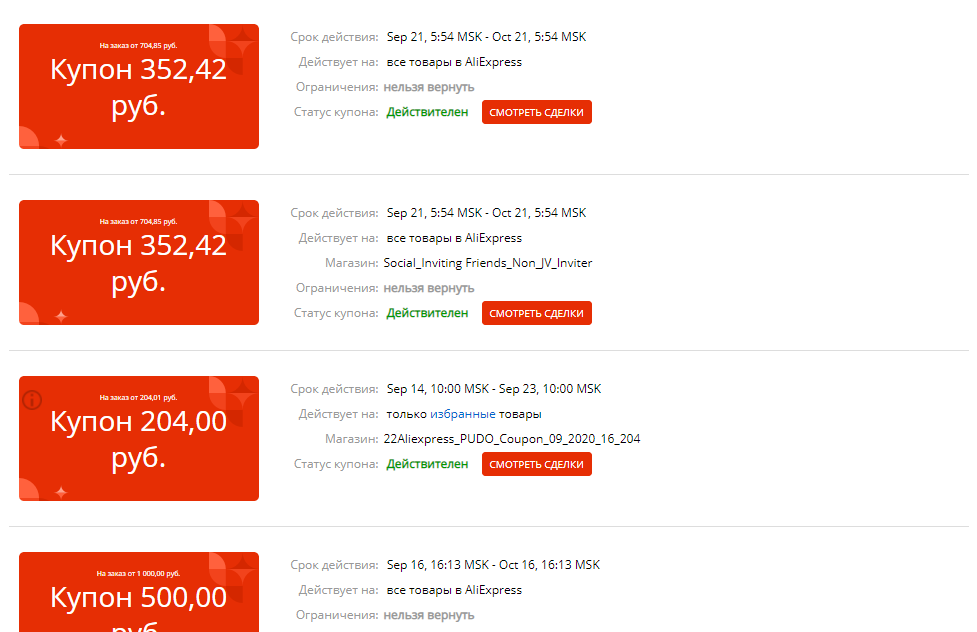
Task: Click 'На заказ от 1 000,00 руб.' text
Action: (138, 573)
